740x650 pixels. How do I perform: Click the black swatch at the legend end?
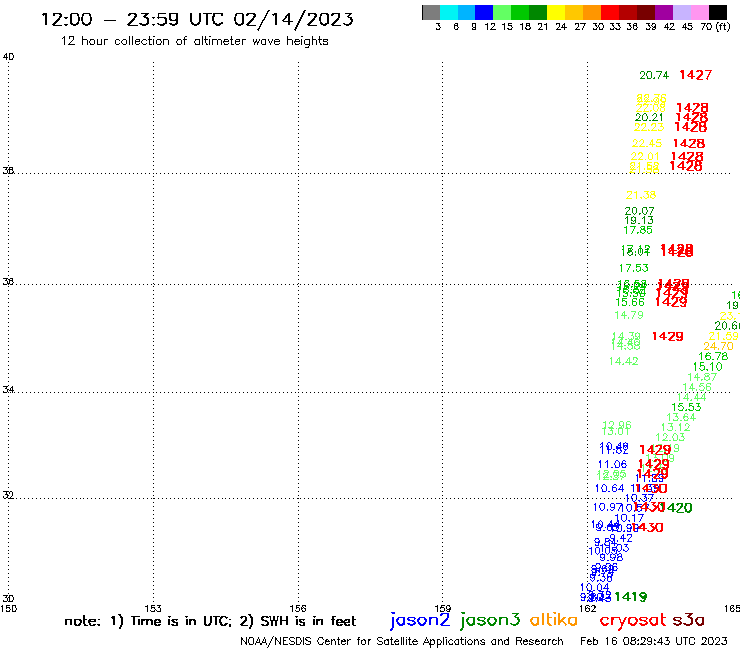717,13
